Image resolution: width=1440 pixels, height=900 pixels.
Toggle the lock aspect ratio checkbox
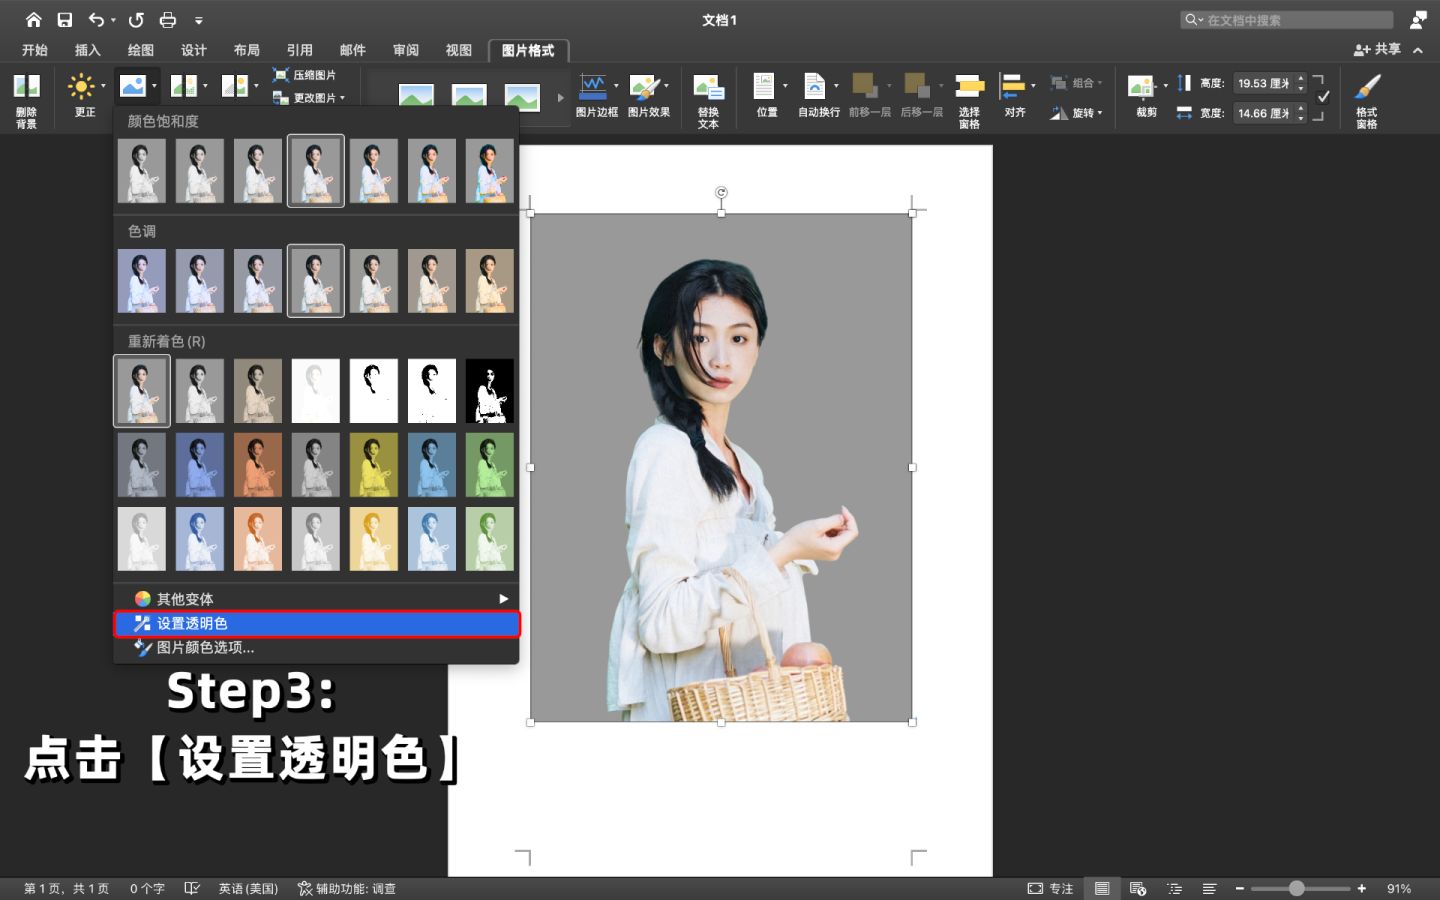(x=1323, y=97)
